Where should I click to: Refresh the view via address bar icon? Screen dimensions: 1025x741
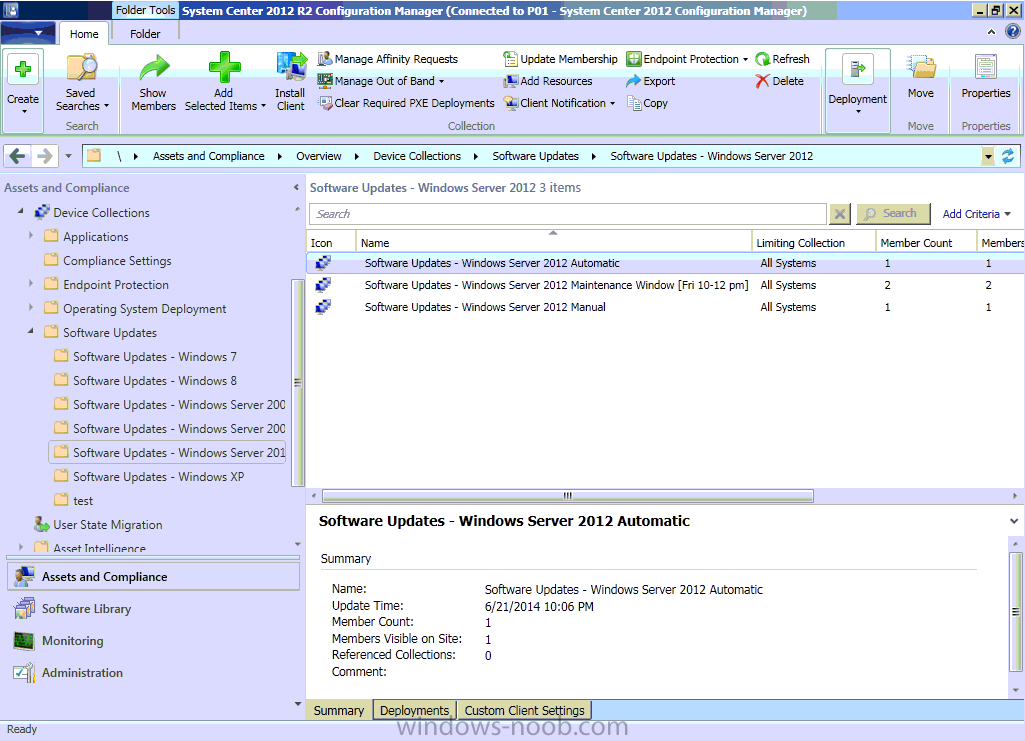pyautogui.click(x=1008, y=156)
